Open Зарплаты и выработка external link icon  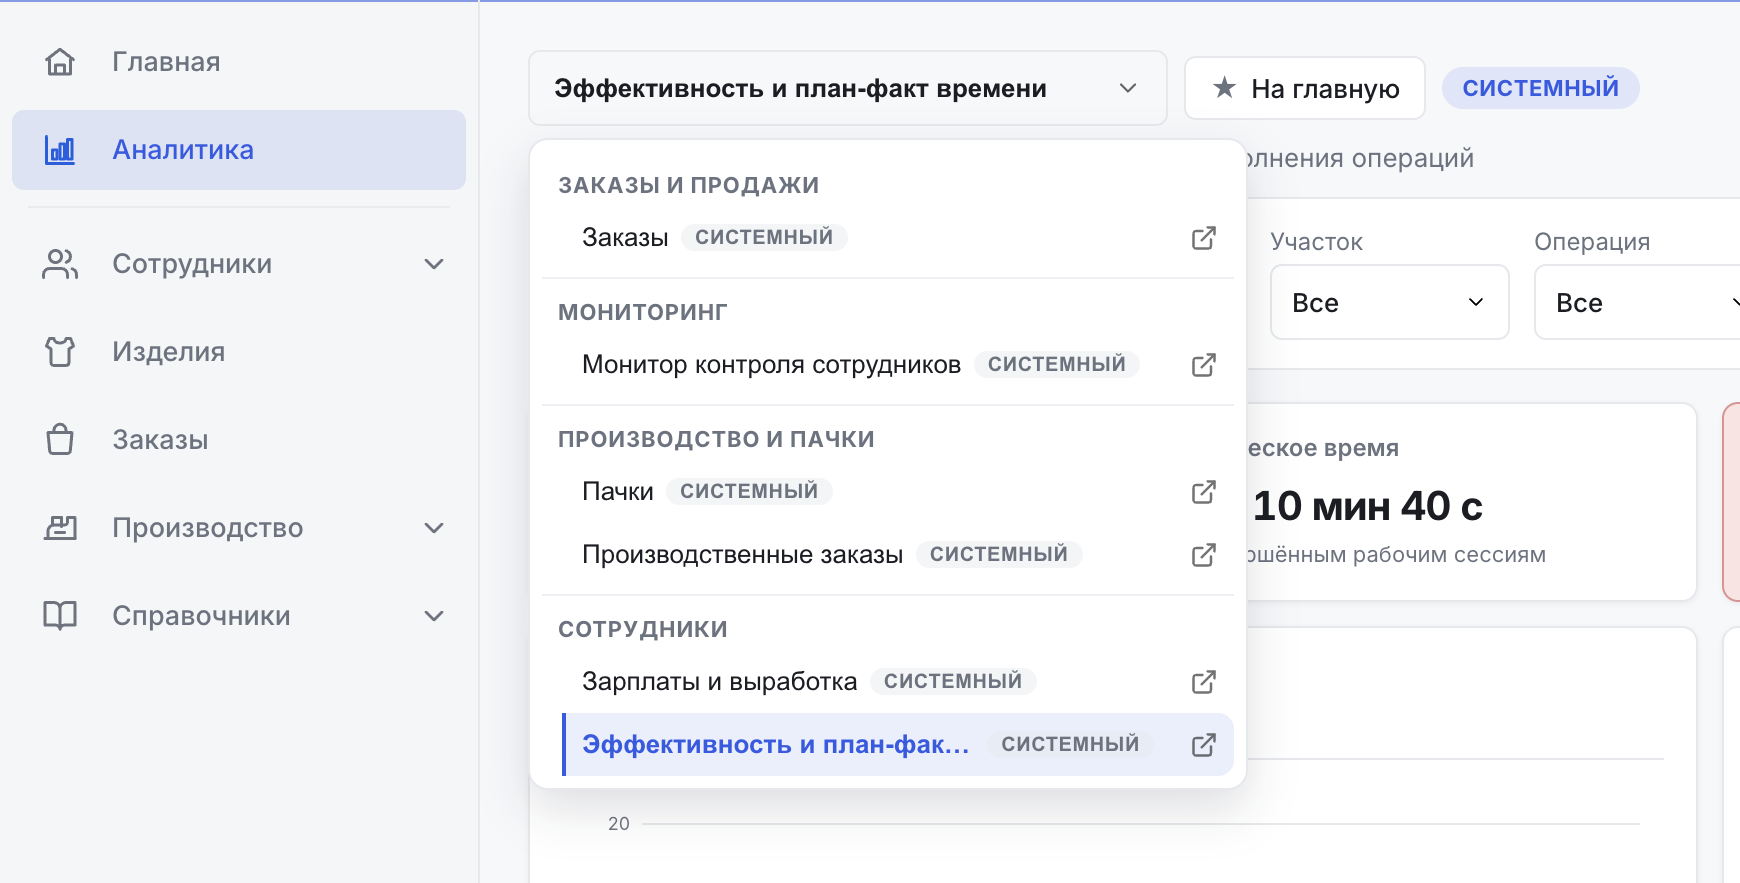tap(1204, 682)
